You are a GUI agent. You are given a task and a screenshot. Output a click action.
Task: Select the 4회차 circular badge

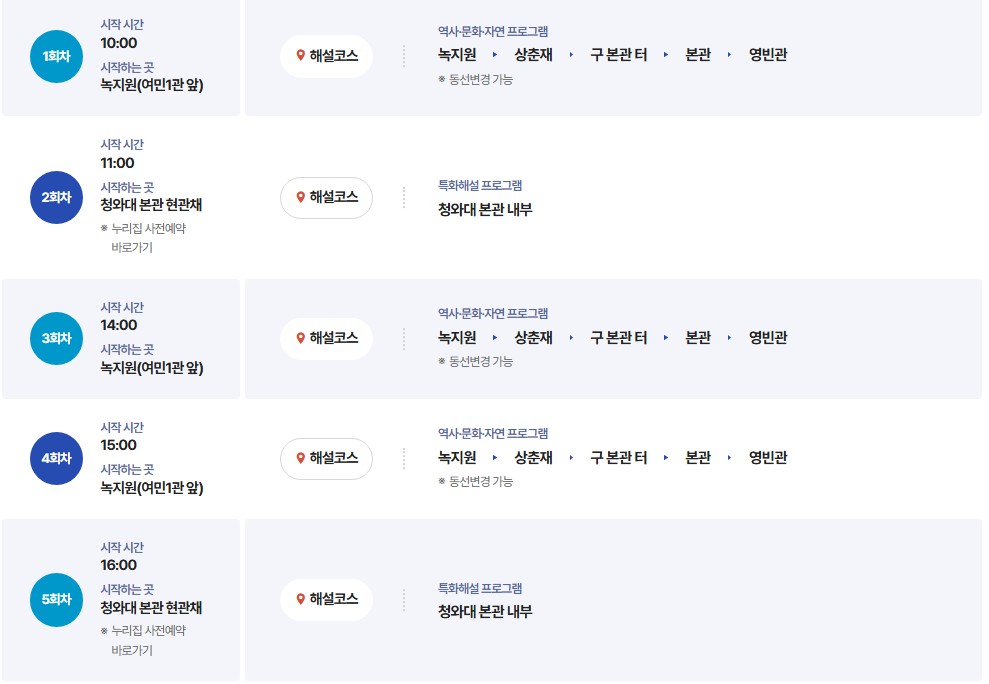pos(55,458)
